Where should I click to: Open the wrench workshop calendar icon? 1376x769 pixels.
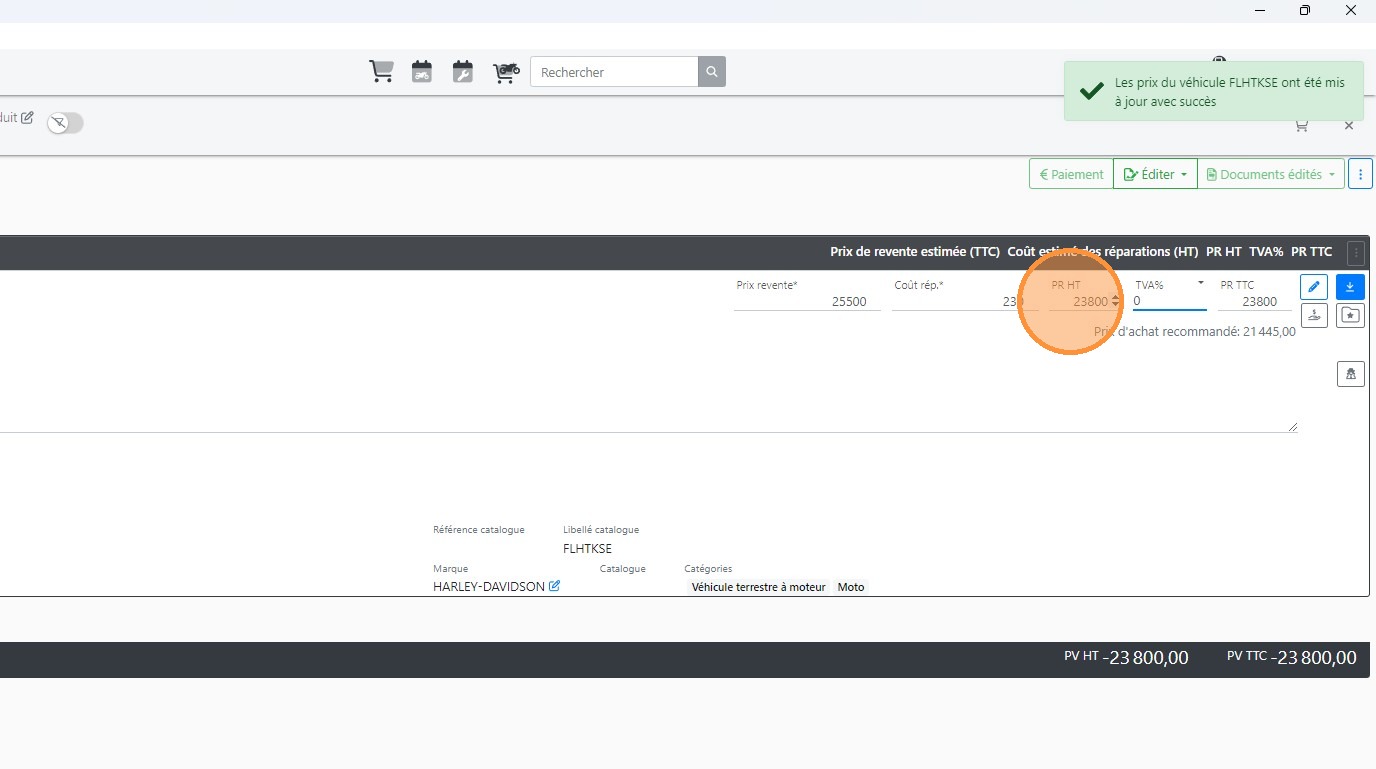pyautogui.click(x=462, y=72)
